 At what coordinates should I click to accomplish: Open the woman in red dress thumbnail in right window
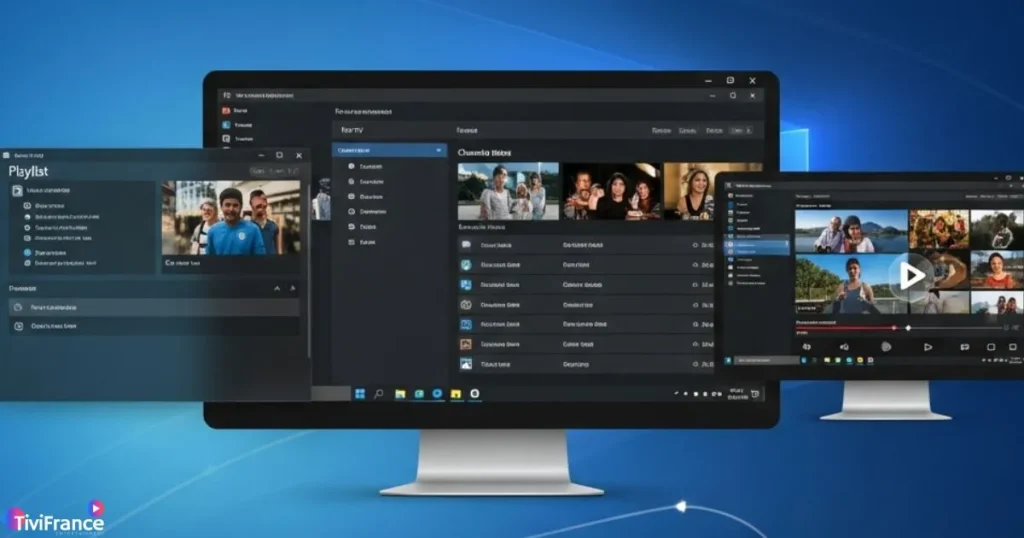pos(997,270)
